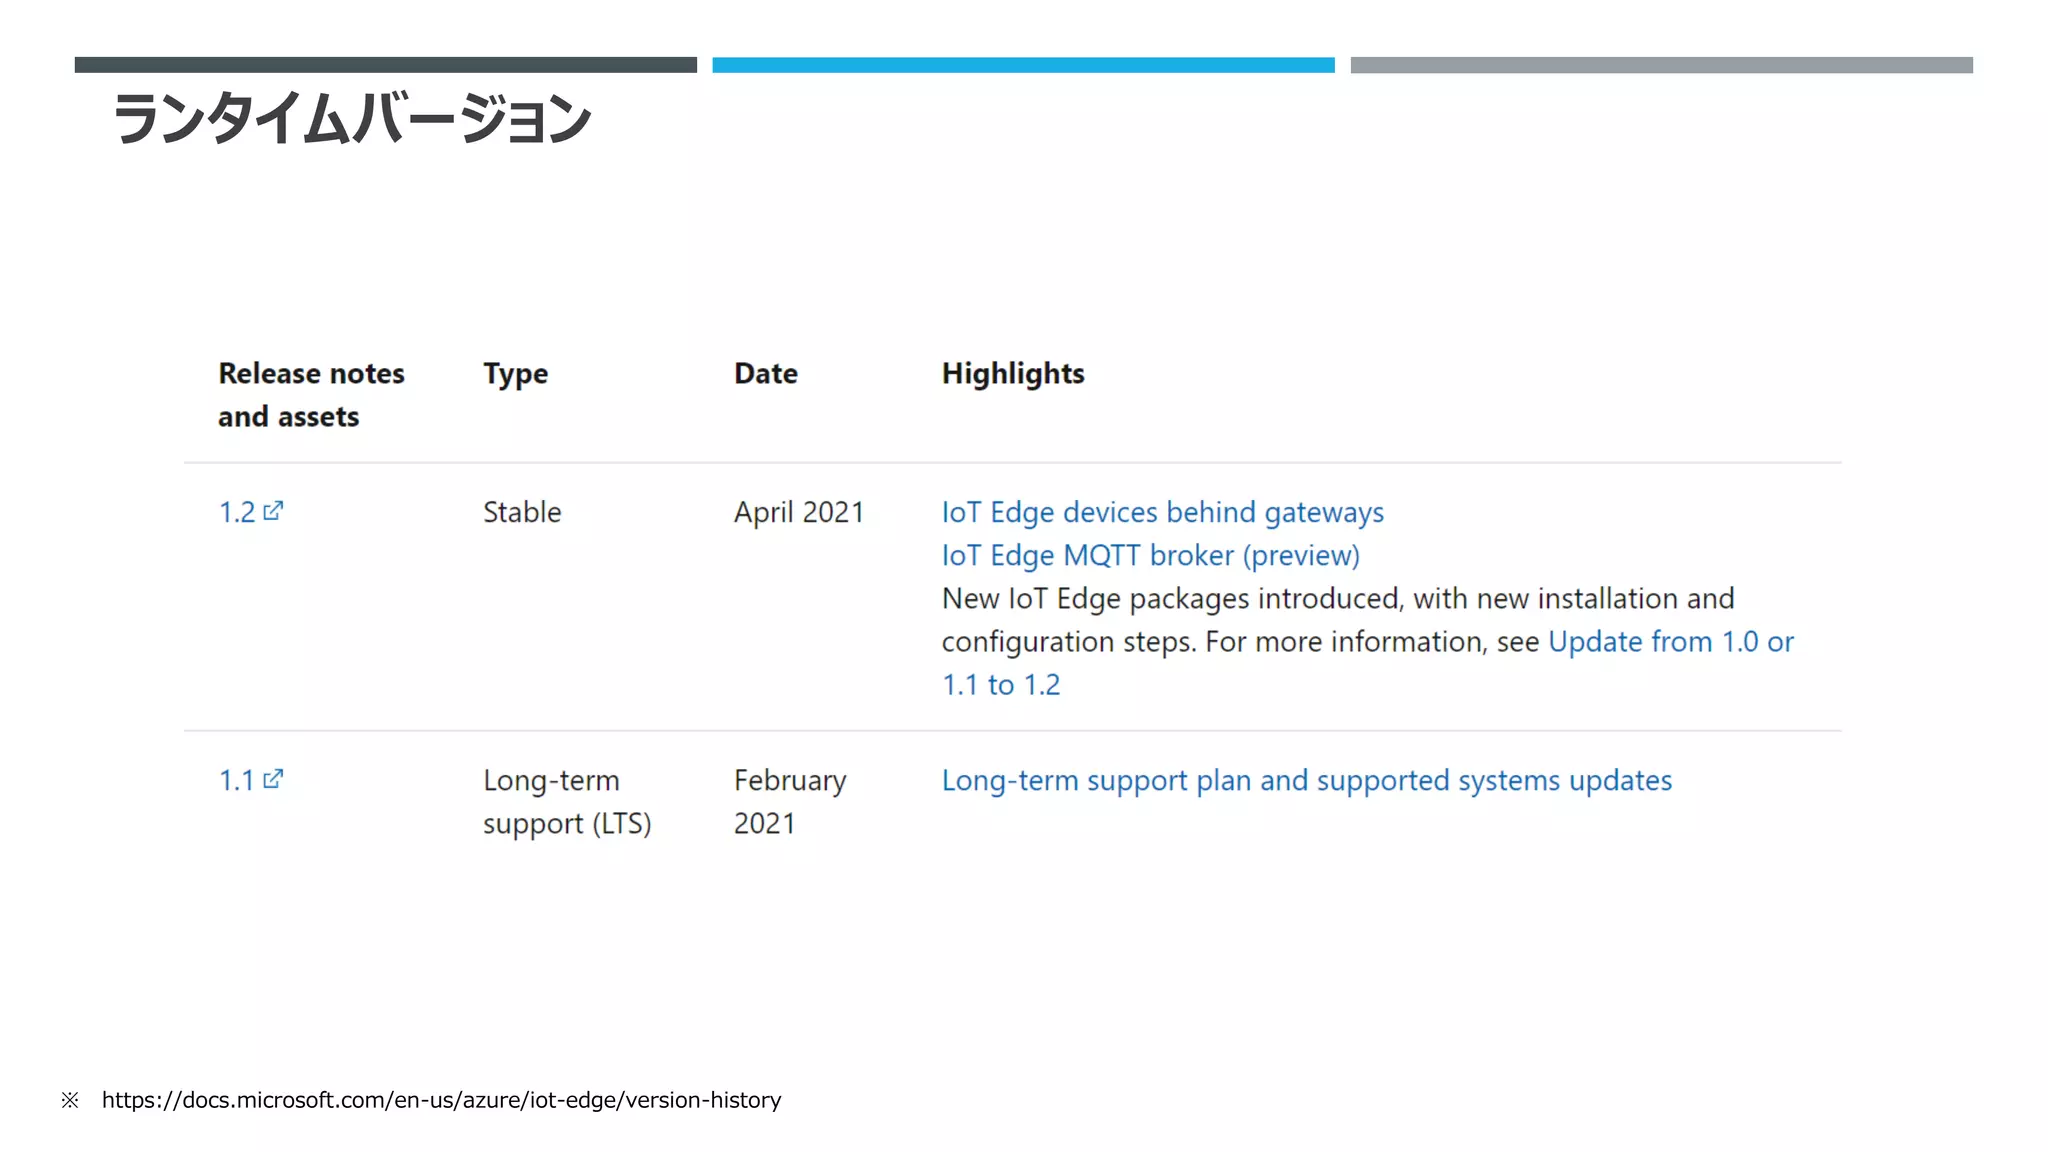Select the Date column header

pos(766,373)
